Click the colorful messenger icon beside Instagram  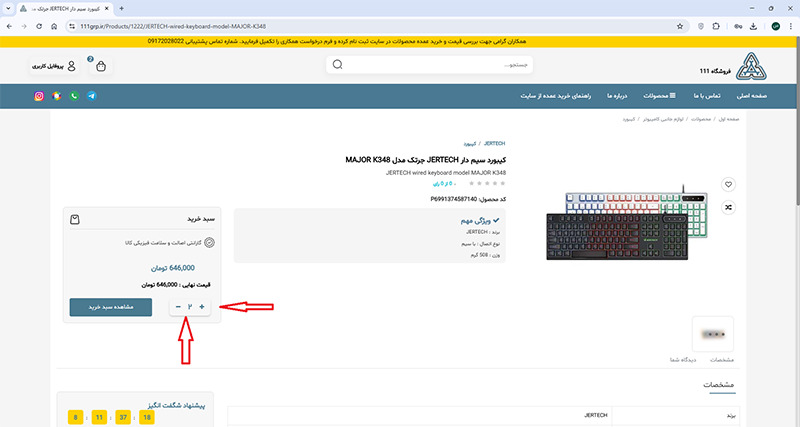coord(57,96)
